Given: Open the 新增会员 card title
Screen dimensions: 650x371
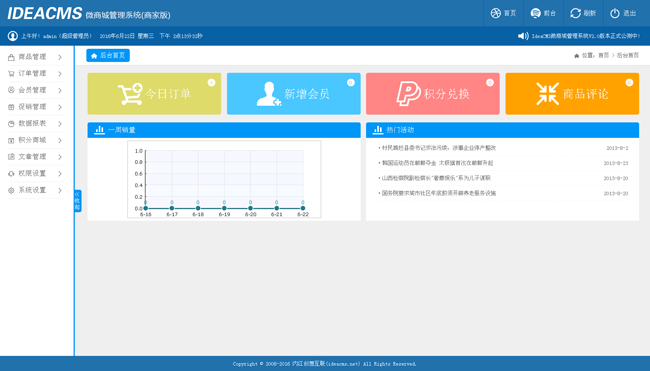Looking at the screenshot, I should coord(307,94).
